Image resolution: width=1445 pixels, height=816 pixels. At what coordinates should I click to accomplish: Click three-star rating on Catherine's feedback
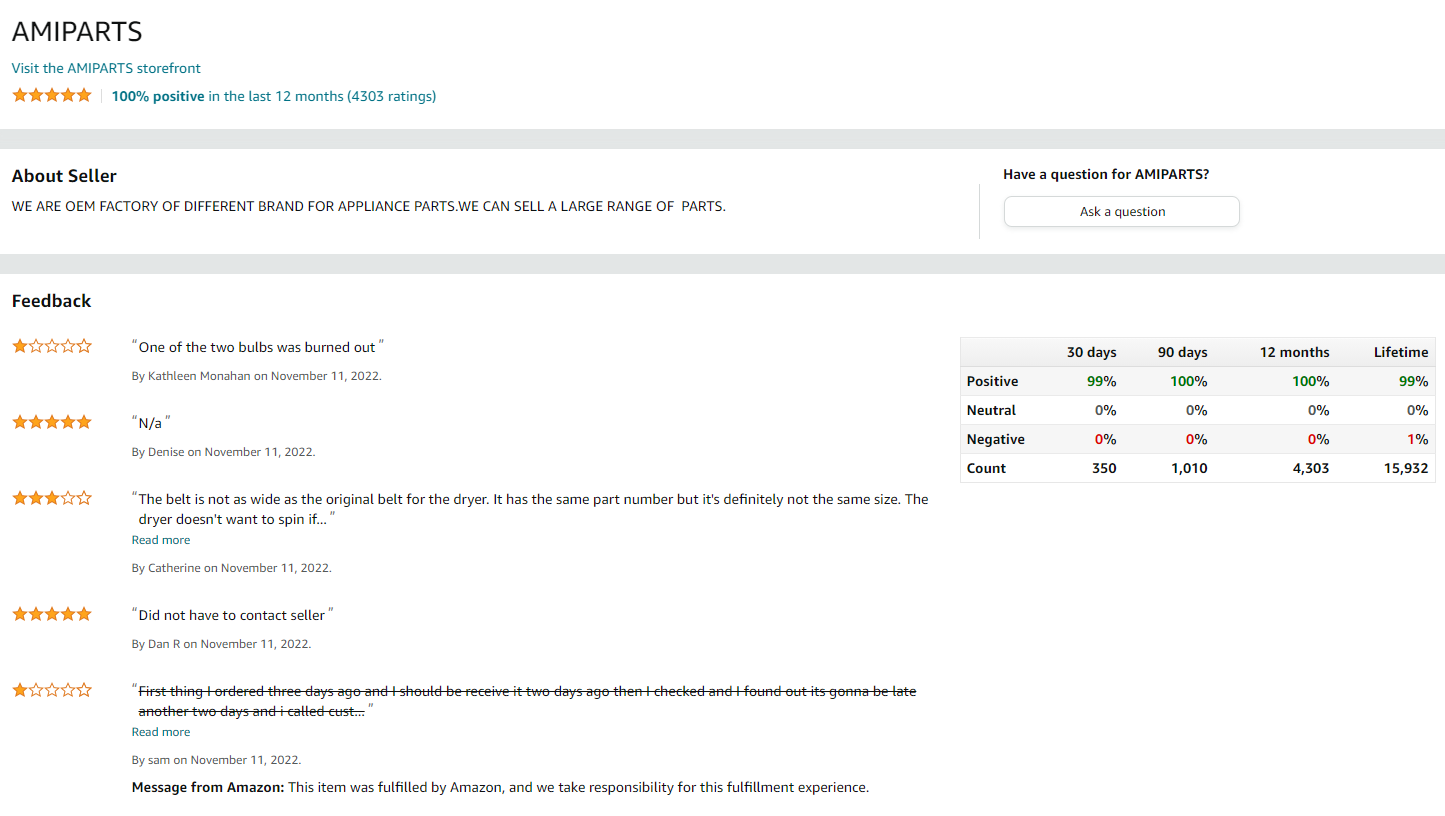(x=52, y=498)
